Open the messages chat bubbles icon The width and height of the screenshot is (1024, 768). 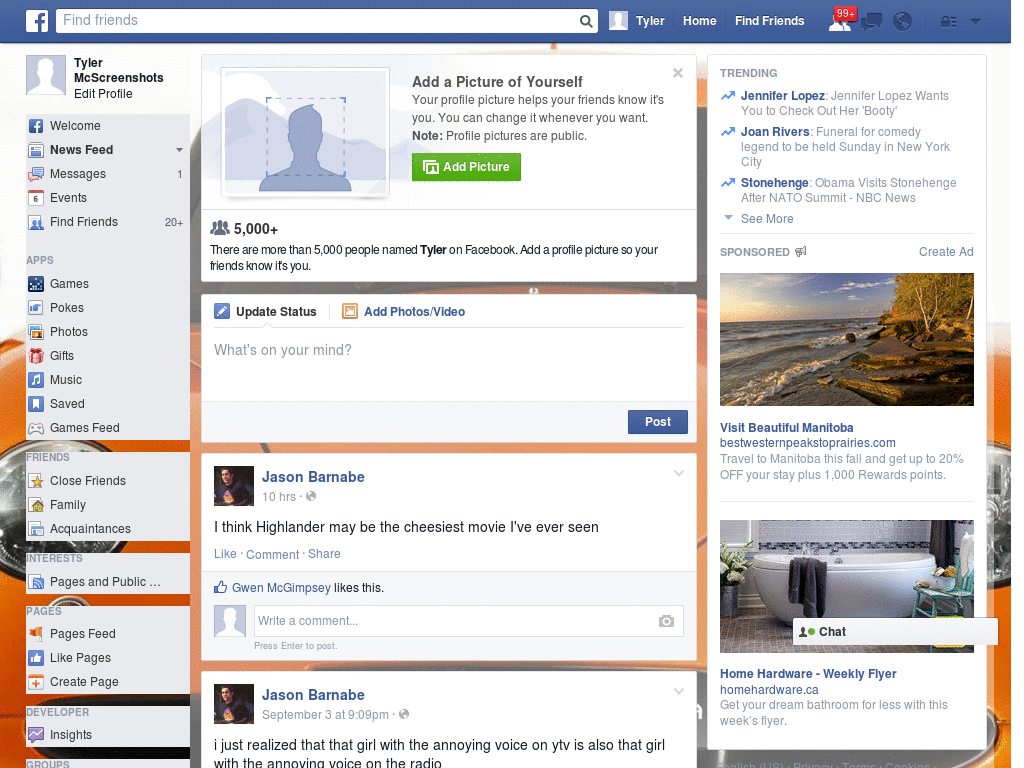(871, 22)
